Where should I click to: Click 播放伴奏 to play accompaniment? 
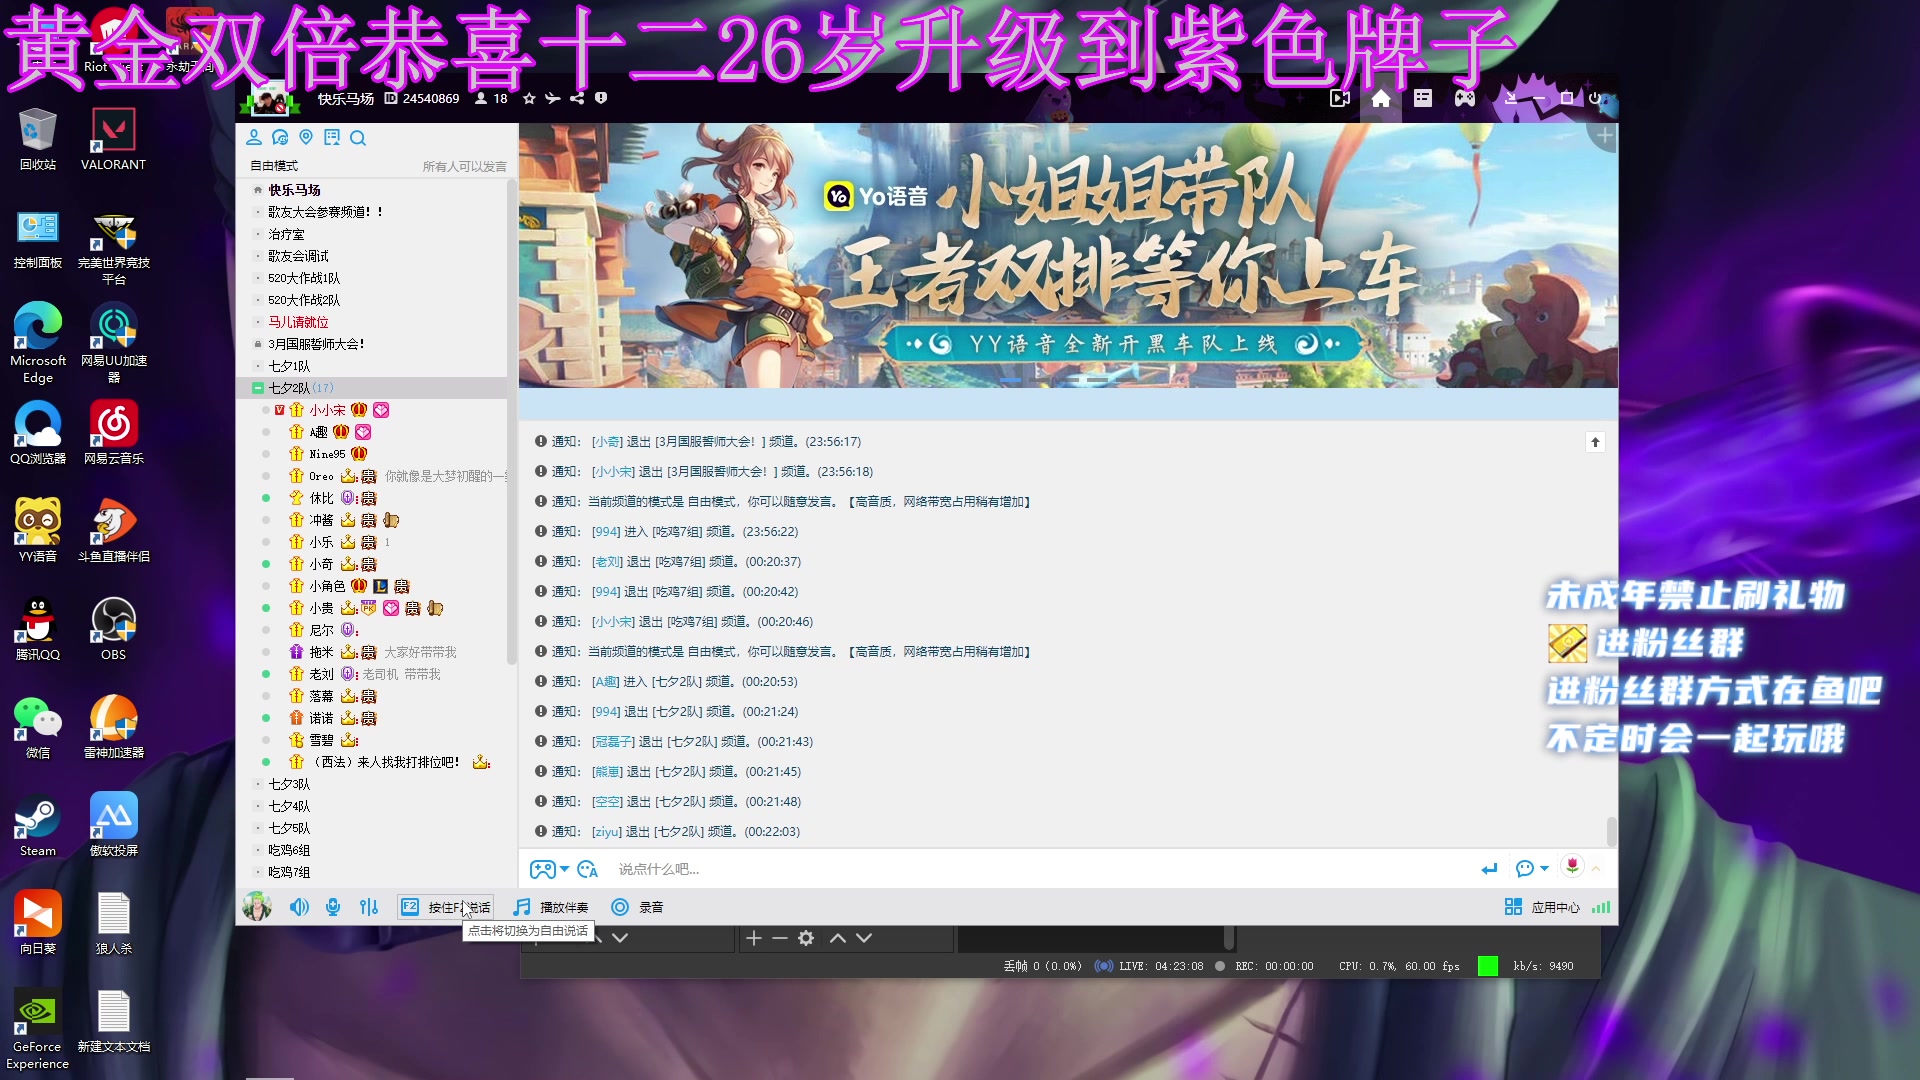click(551, 907)
